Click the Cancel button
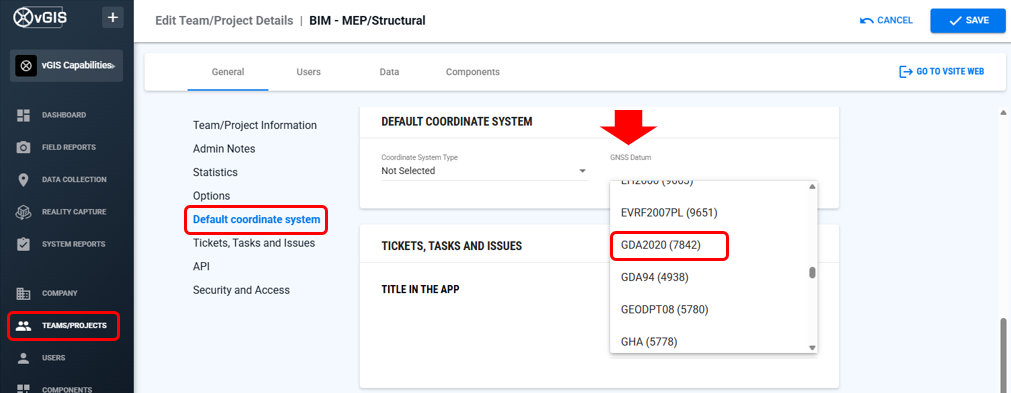Screen dimensions: 1011x393 (887, 21)
